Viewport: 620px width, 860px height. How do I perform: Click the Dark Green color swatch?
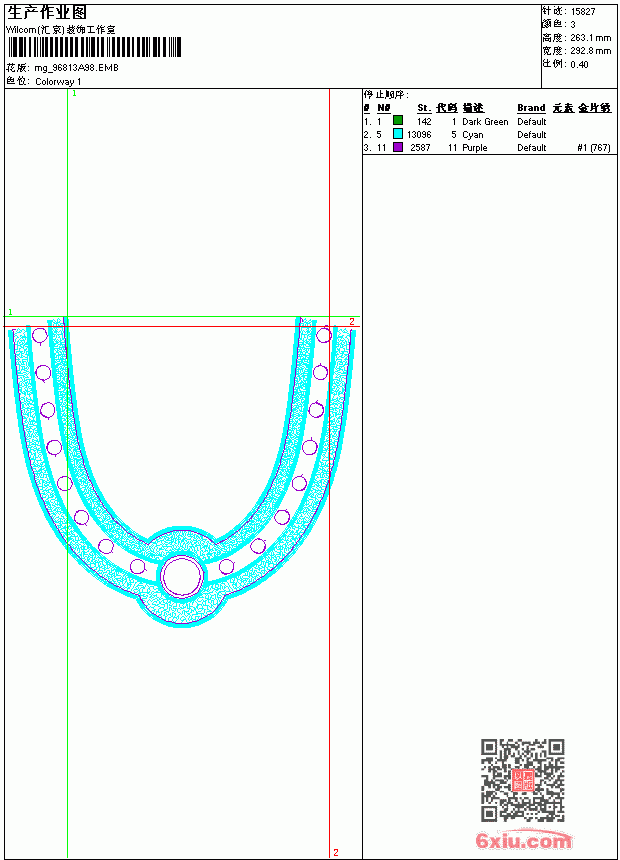(398, 121)
